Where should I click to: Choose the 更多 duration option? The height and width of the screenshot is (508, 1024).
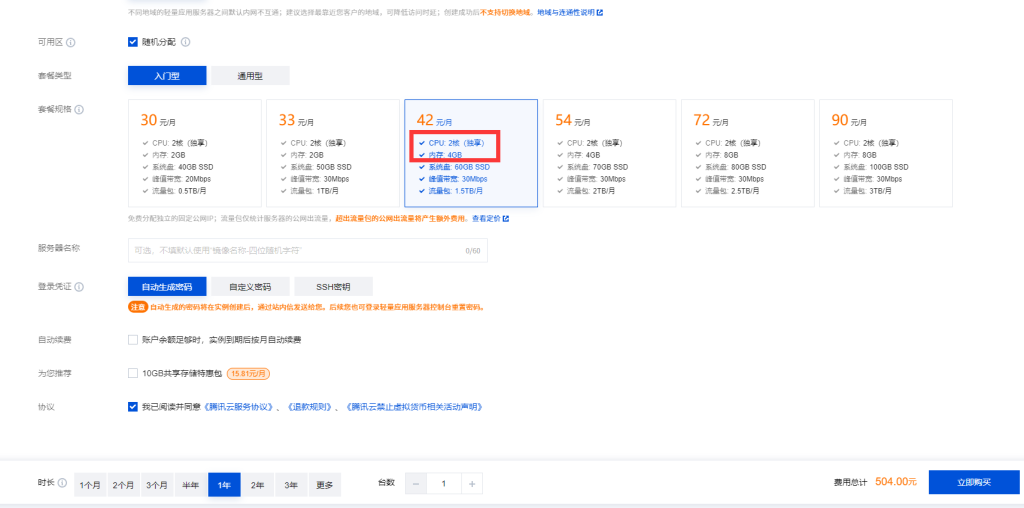(x=325, y=485)
